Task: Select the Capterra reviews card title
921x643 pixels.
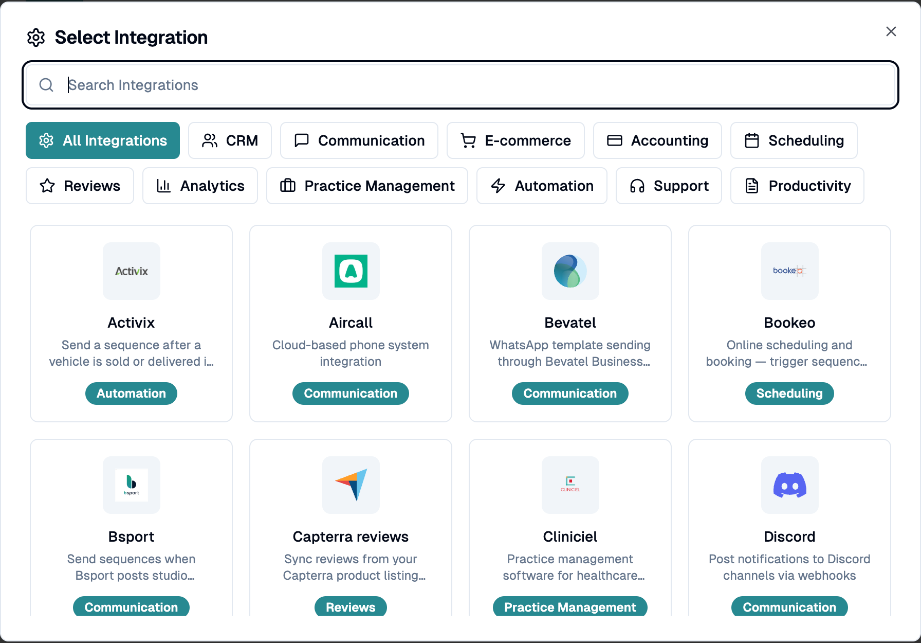Action: [351, 537]
